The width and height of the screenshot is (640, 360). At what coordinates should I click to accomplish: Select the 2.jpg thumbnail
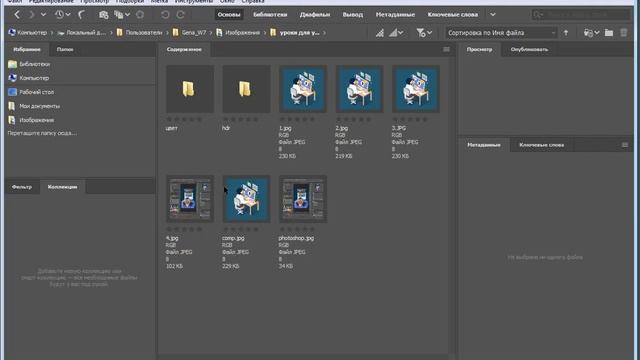pyautogui.click(x=359, y=89)
